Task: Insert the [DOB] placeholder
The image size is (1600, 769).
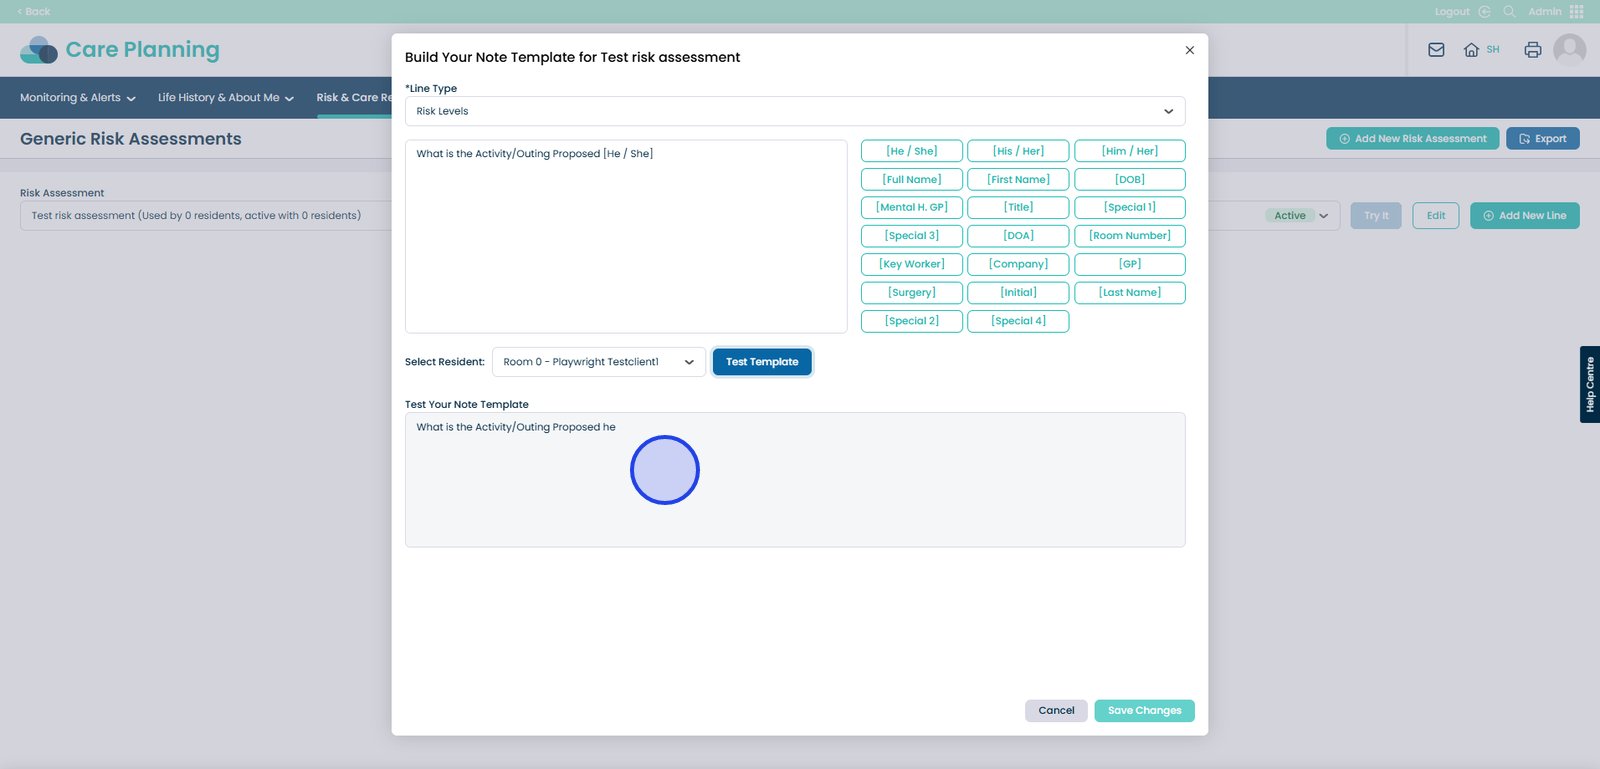Action: (x=1130, y=179)
